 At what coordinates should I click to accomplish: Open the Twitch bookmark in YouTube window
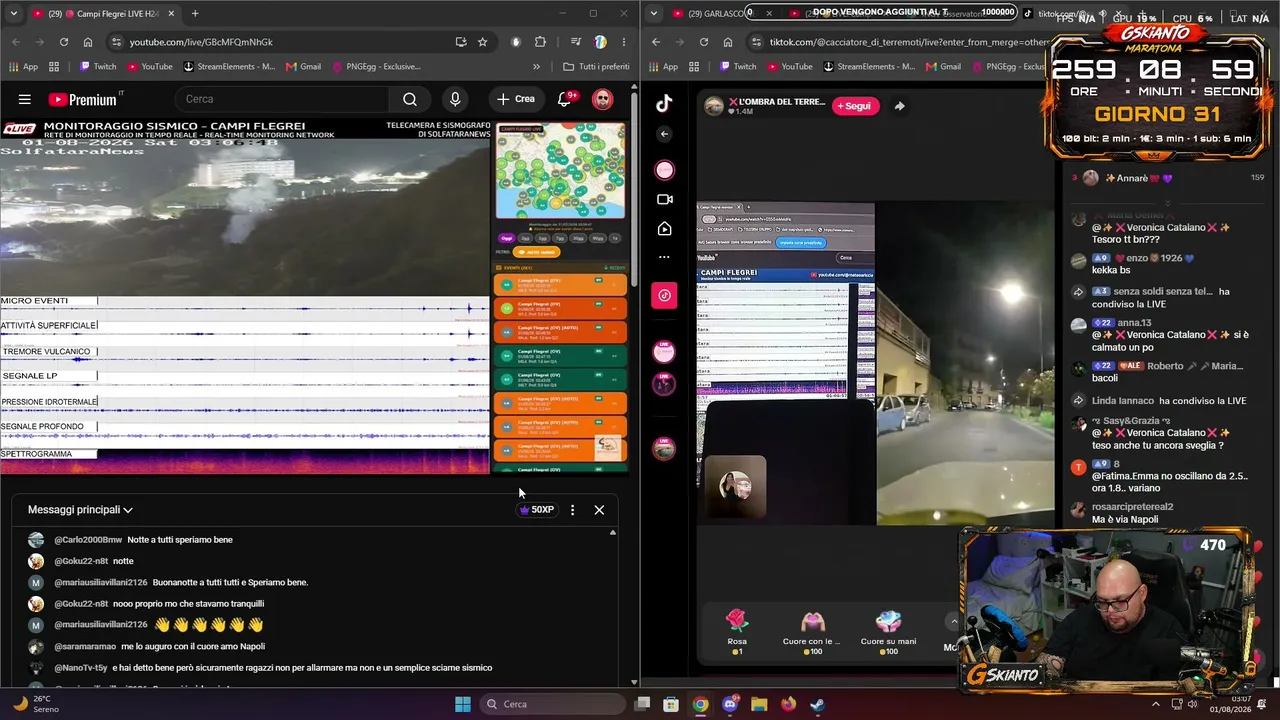tap(97, 67)
